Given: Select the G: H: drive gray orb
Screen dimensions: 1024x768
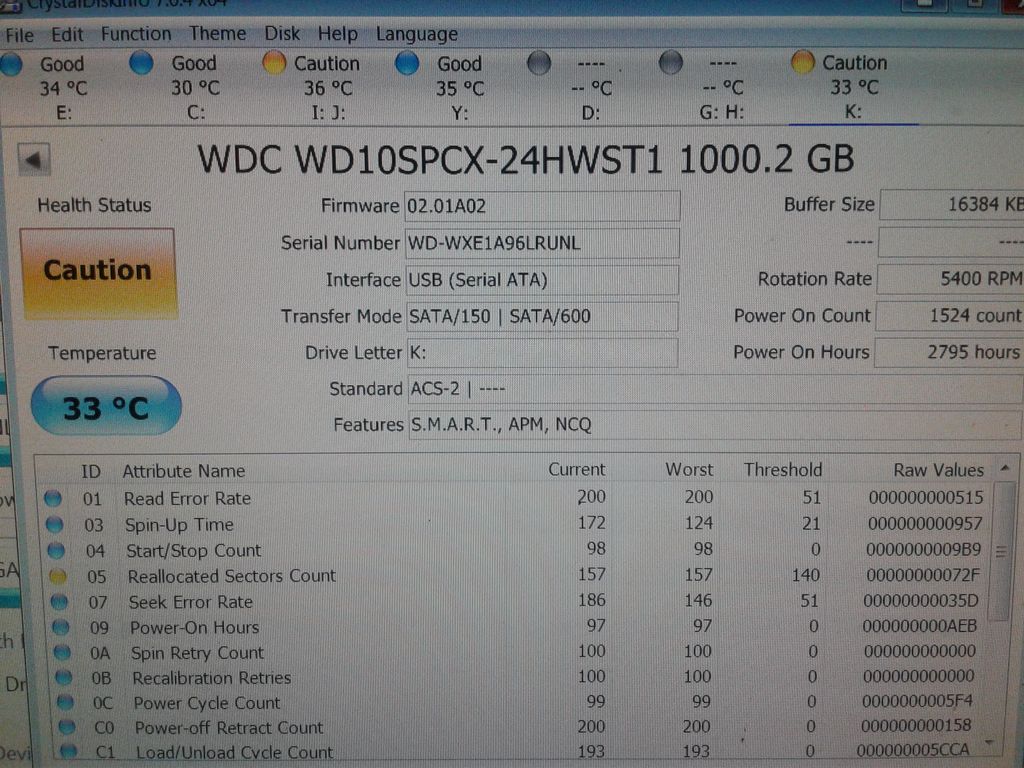Looking at the screenshot, I should click(x=671, y=63).
